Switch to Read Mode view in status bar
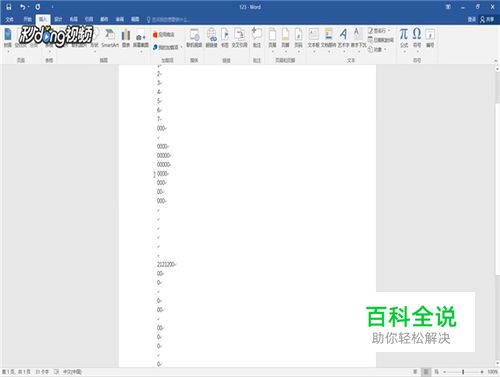The image size is (500, 377). [415, 372]
